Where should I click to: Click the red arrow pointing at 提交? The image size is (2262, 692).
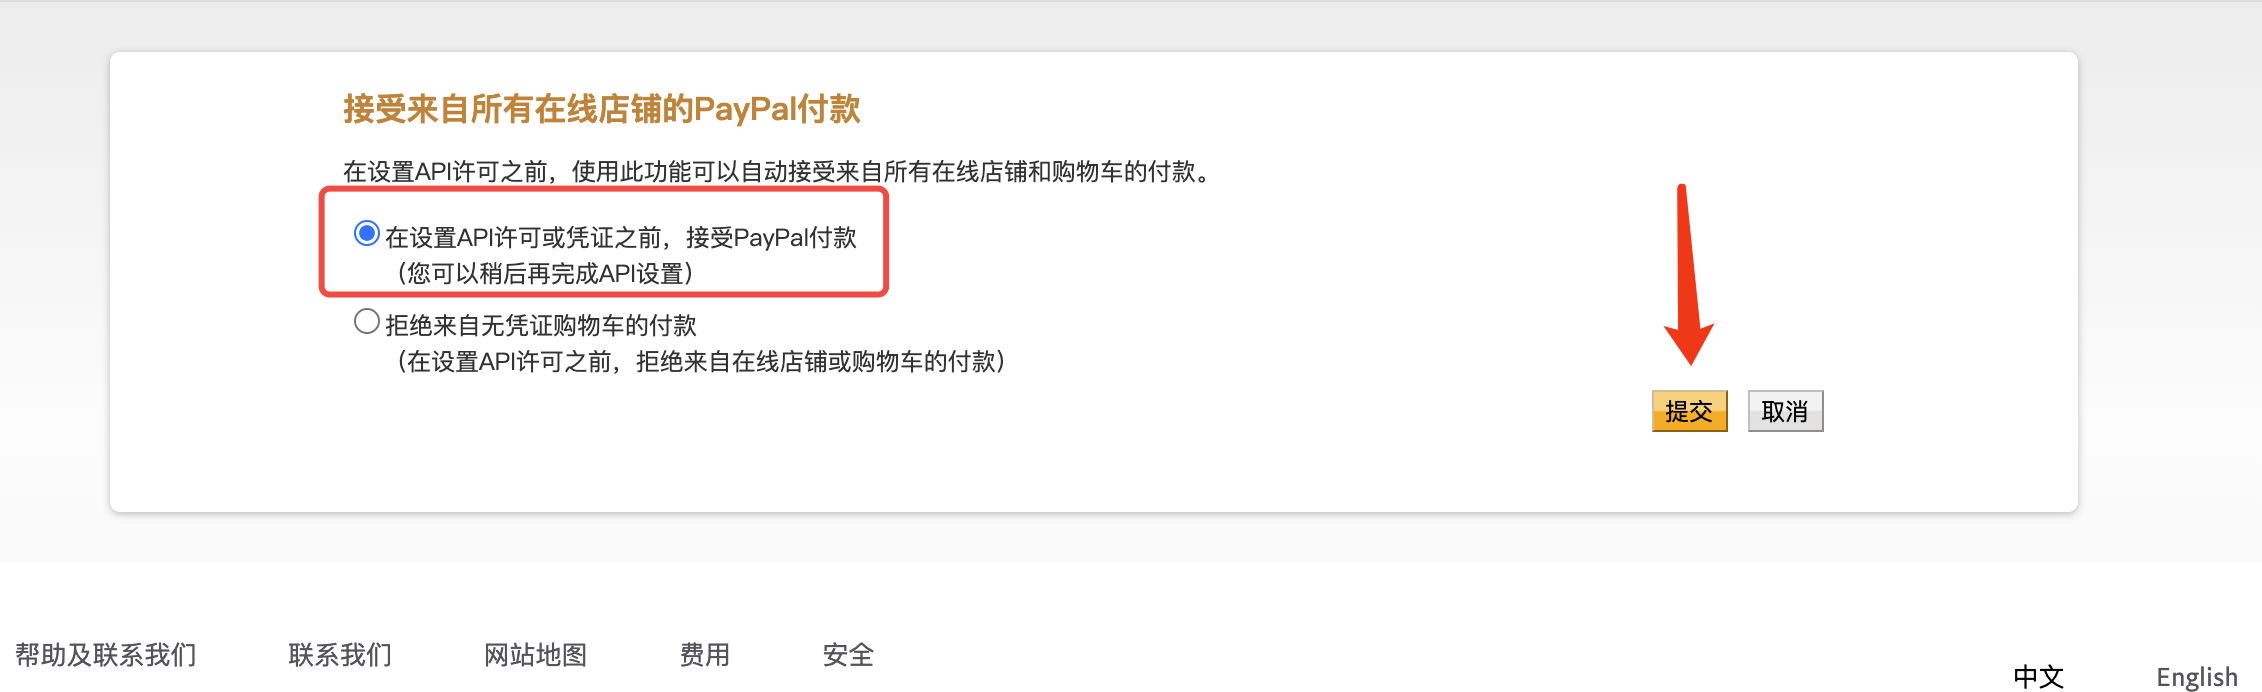pyautogui.click(x=1688, y=275)
